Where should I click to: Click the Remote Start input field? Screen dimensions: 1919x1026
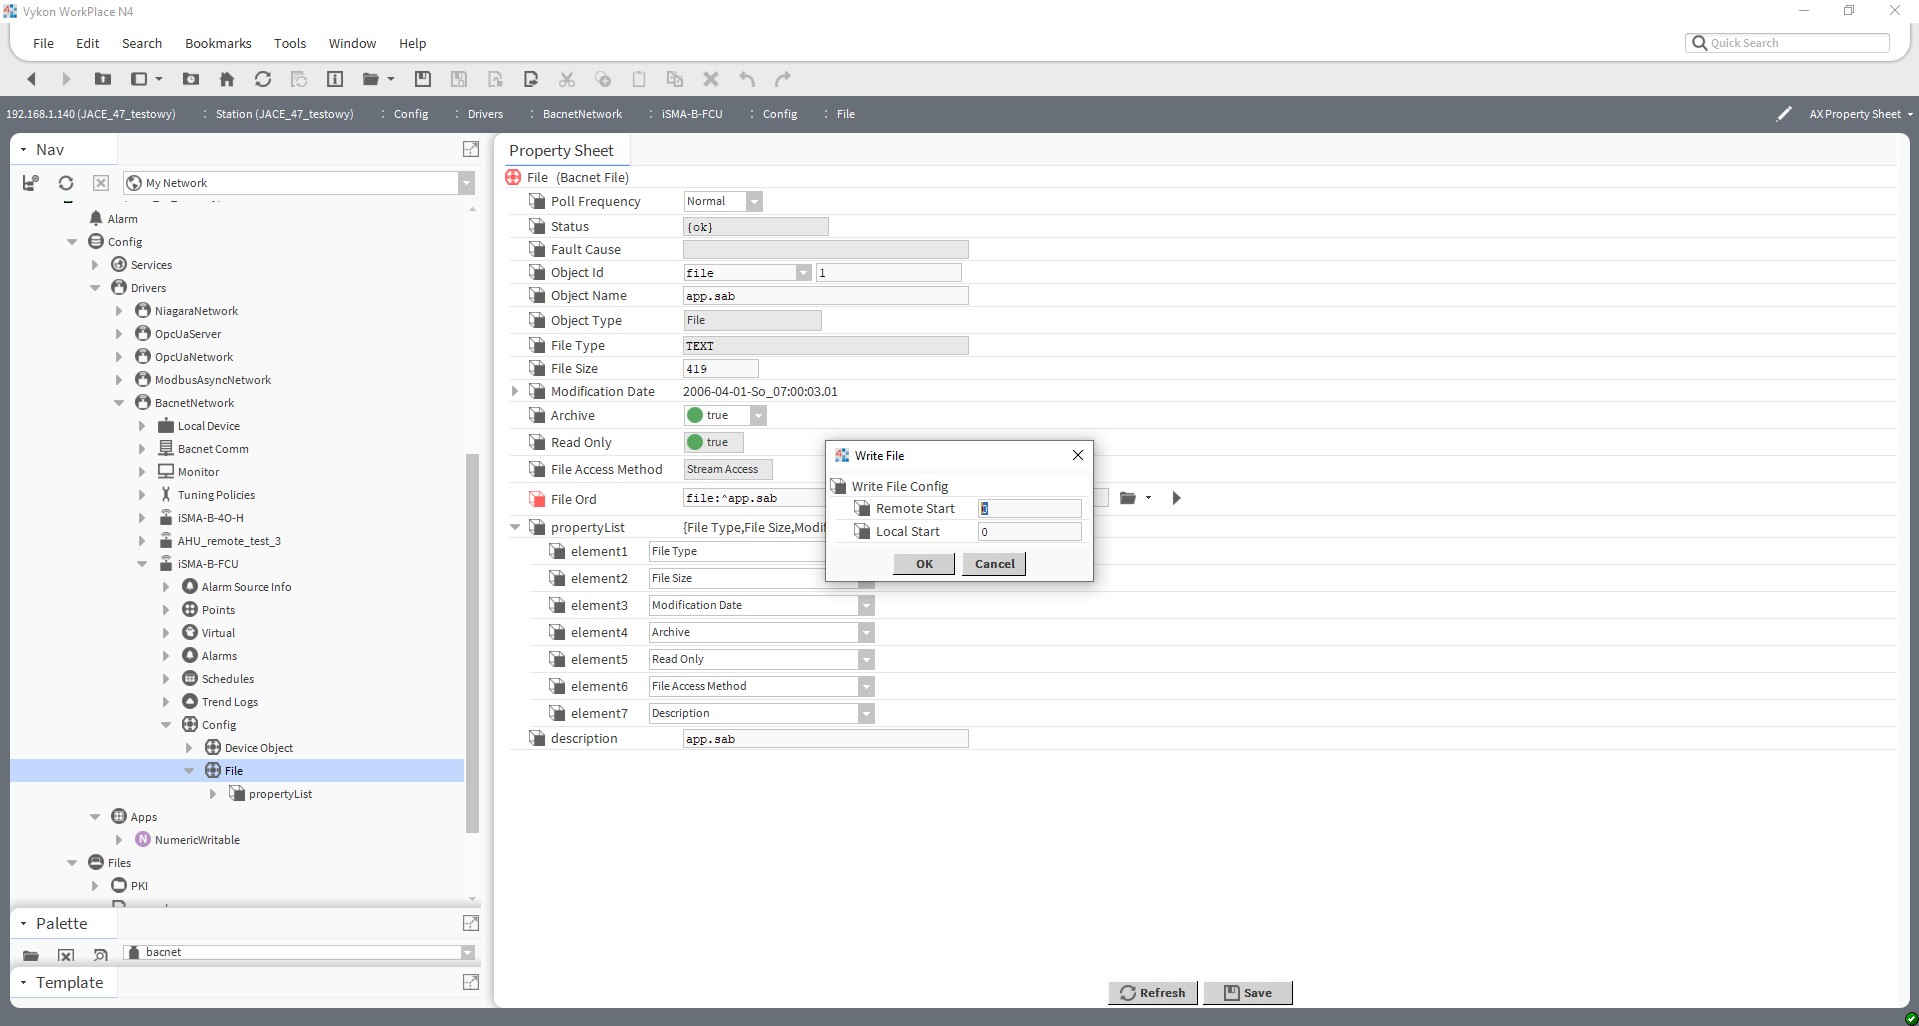coord(1028,508)
